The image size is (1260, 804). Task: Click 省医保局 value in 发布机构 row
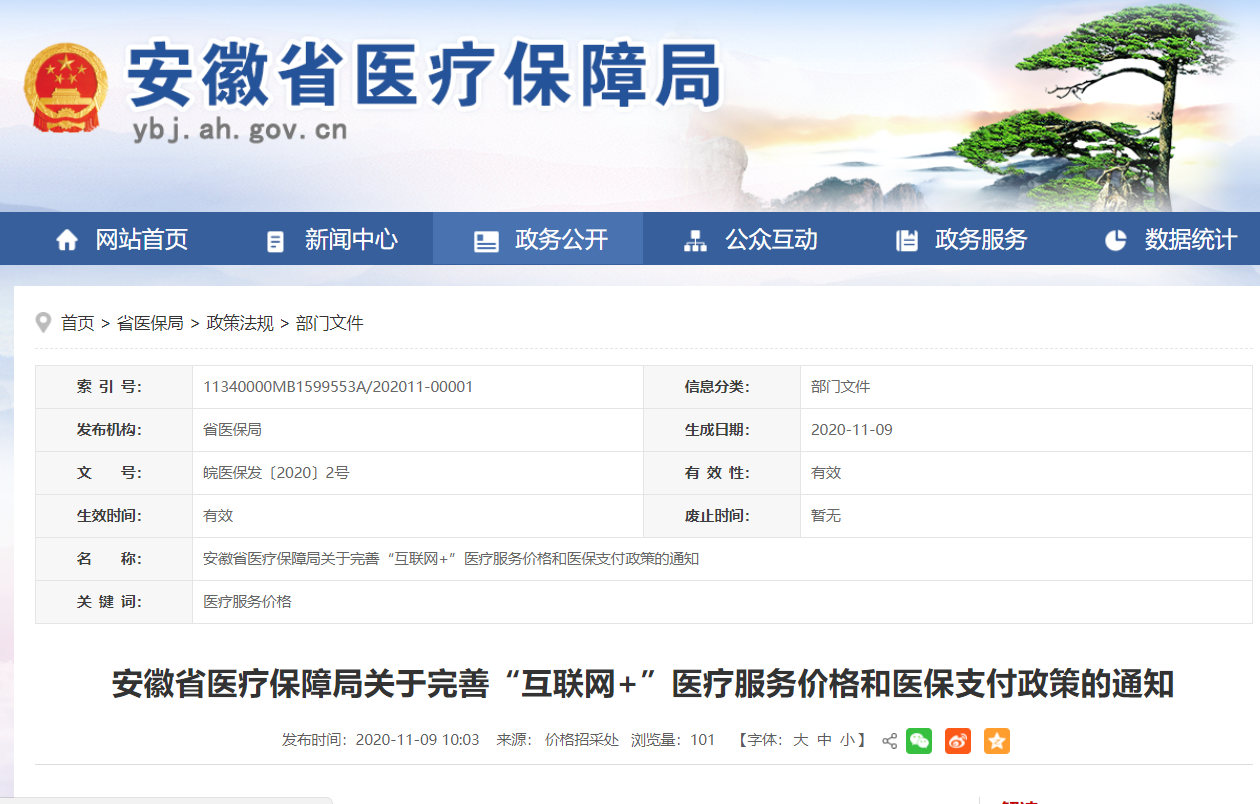click(232, 429)
